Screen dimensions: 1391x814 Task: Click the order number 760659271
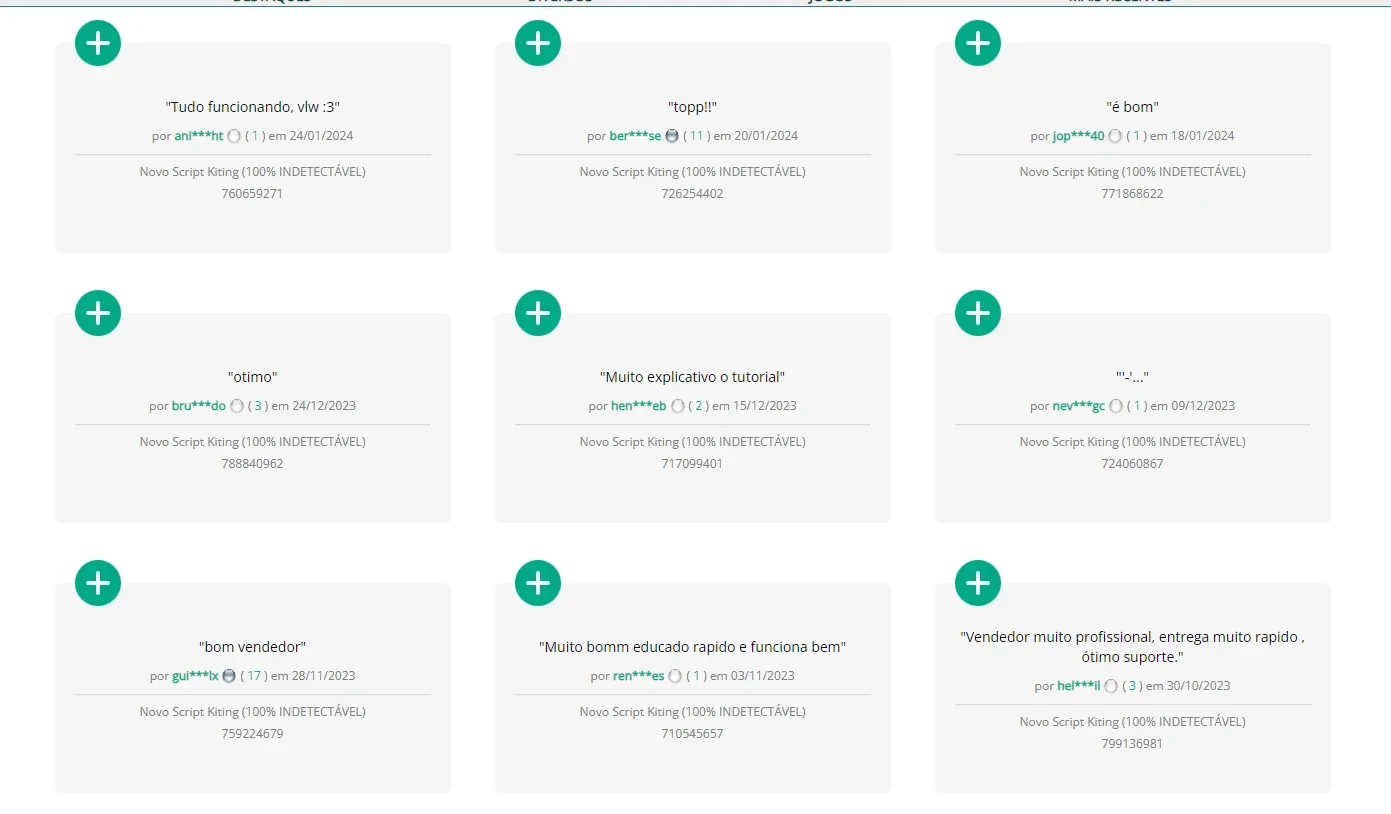252,194
